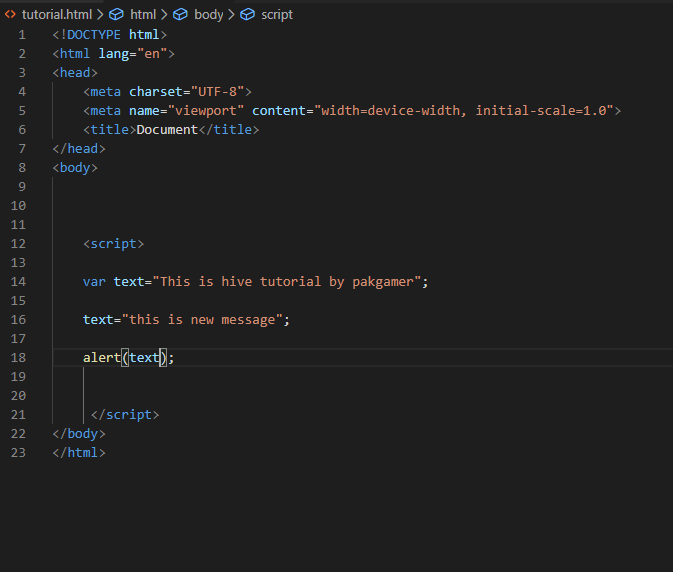Click the lang="en" attribute text
Viewport: 673px width, 572px height.
coord(133,54)
